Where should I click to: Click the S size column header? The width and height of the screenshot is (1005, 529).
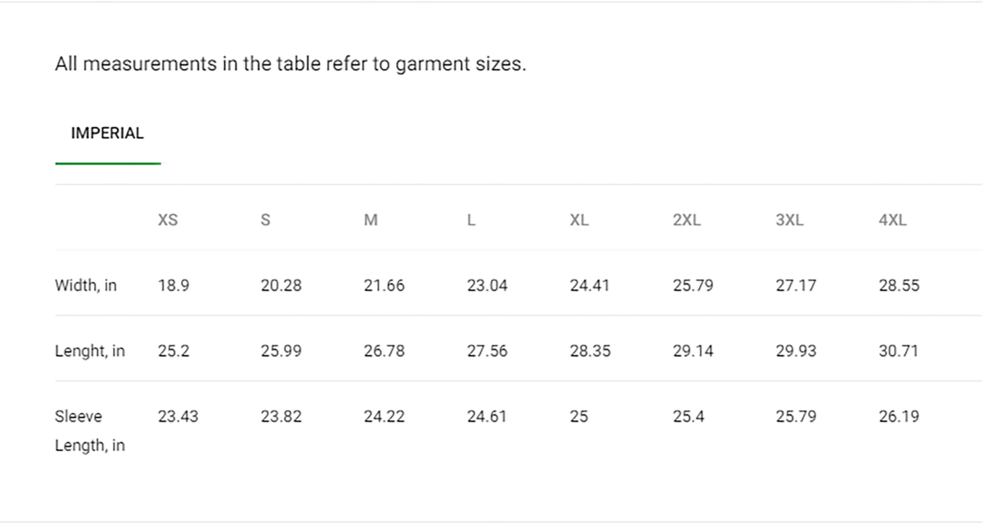[x=265, y=220]
